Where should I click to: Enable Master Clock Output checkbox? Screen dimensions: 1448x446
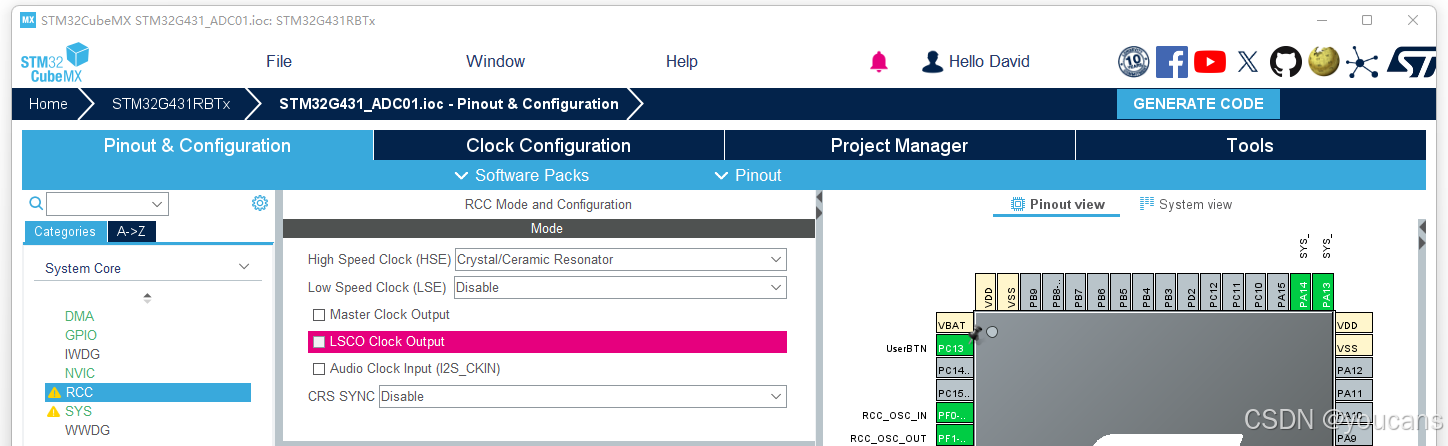pos(319,314)
